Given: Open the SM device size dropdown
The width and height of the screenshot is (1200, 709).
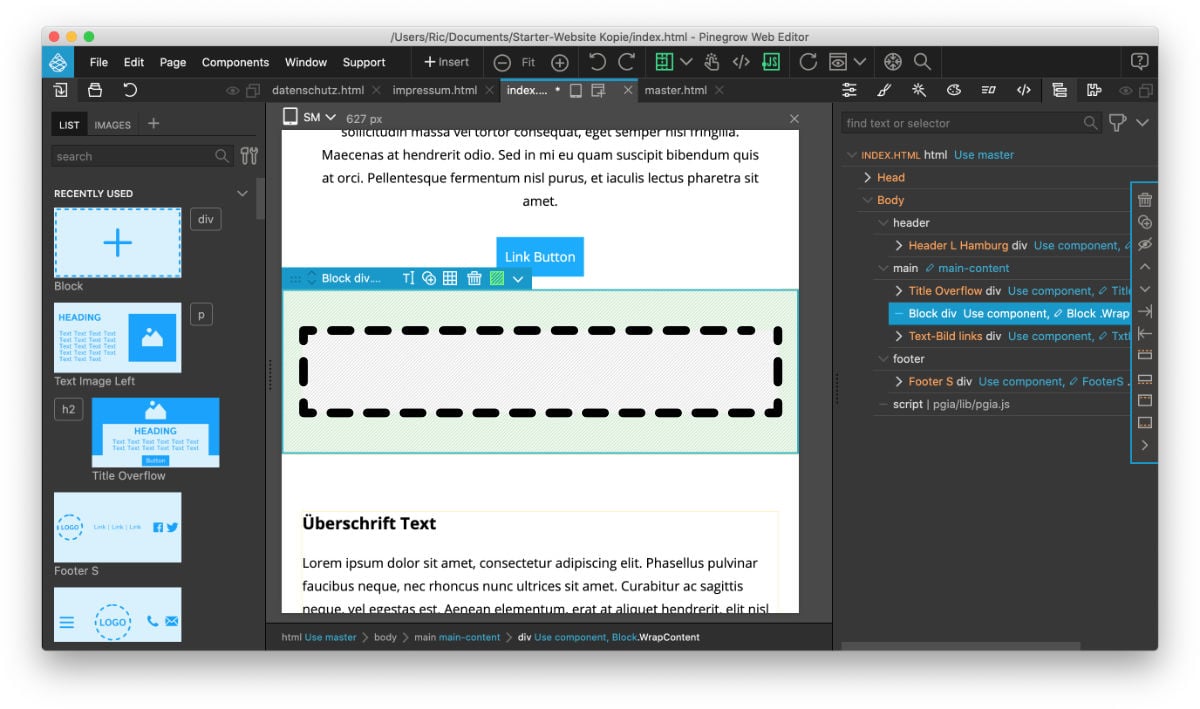Looking at the screenshot, I should tap(311, 118).
